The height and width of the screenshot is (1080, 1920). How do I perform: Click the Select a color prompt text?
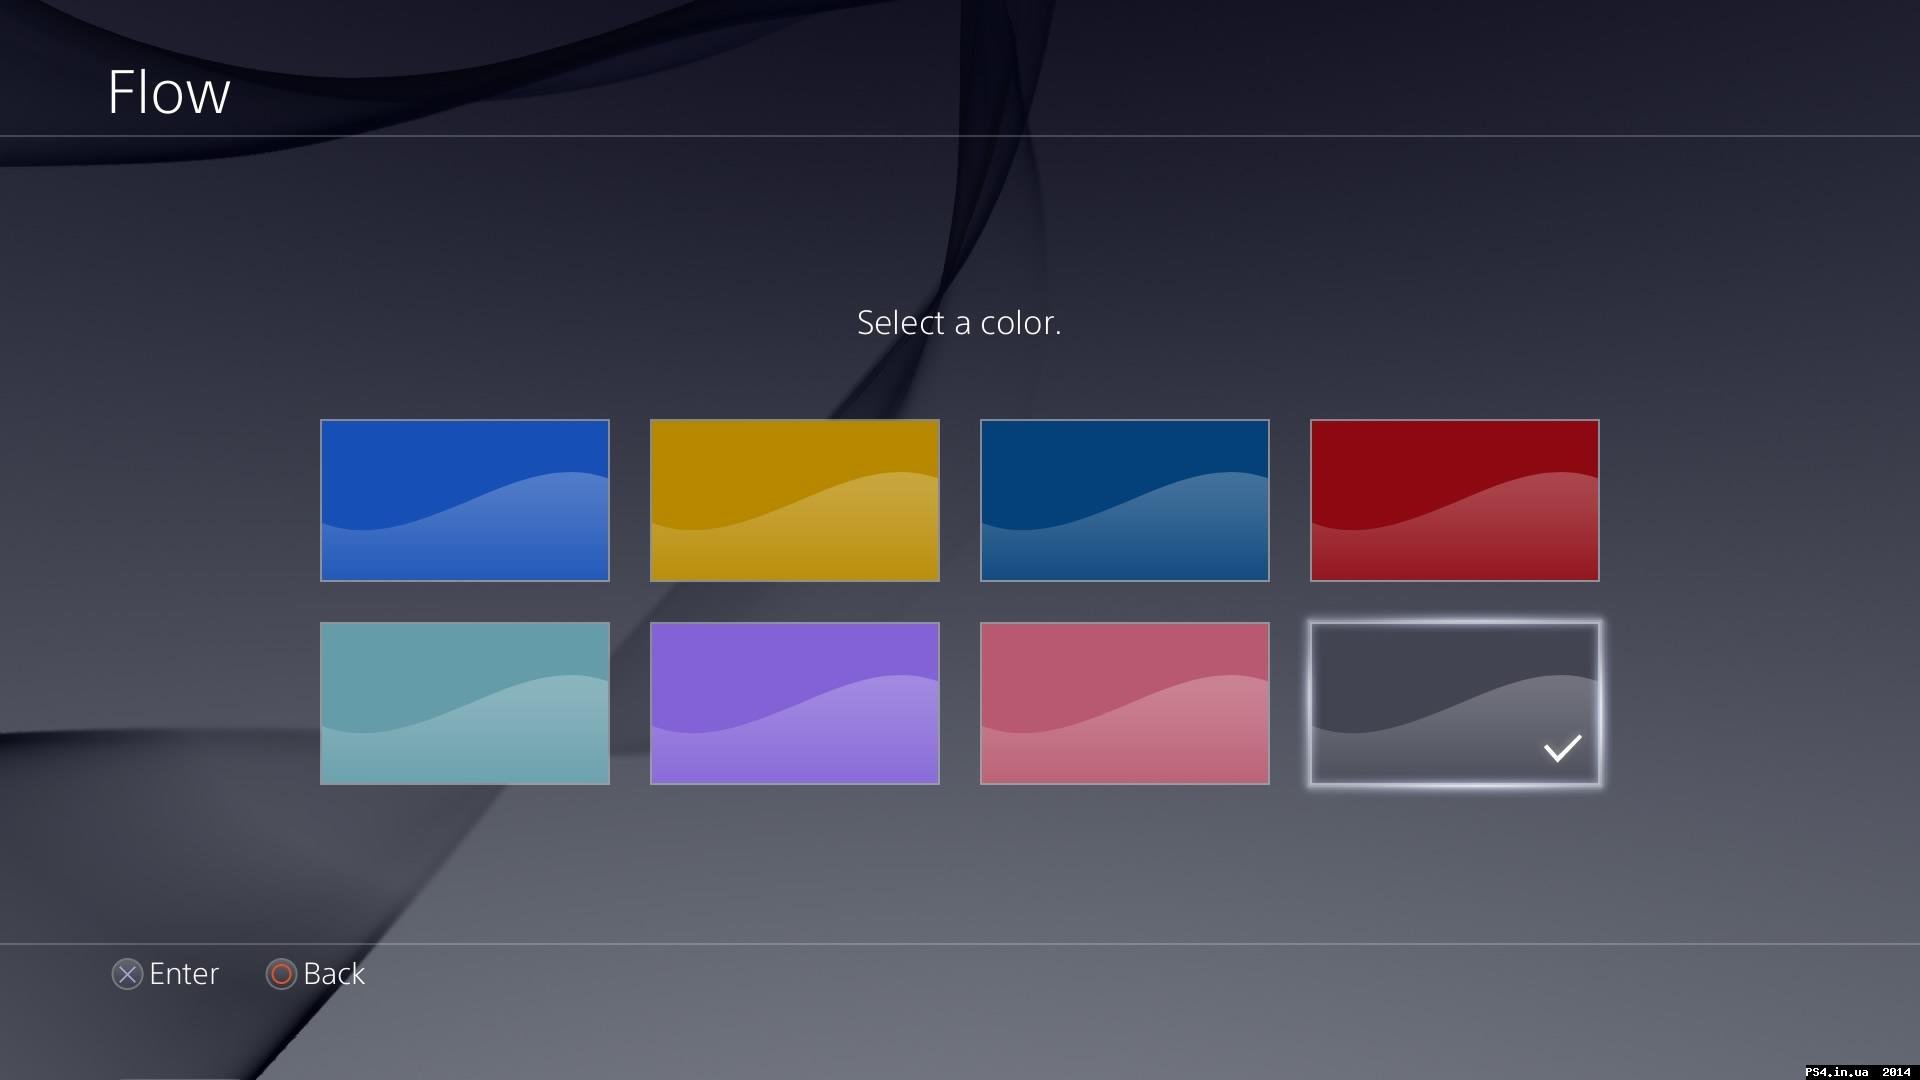click(x=959, y=322)
